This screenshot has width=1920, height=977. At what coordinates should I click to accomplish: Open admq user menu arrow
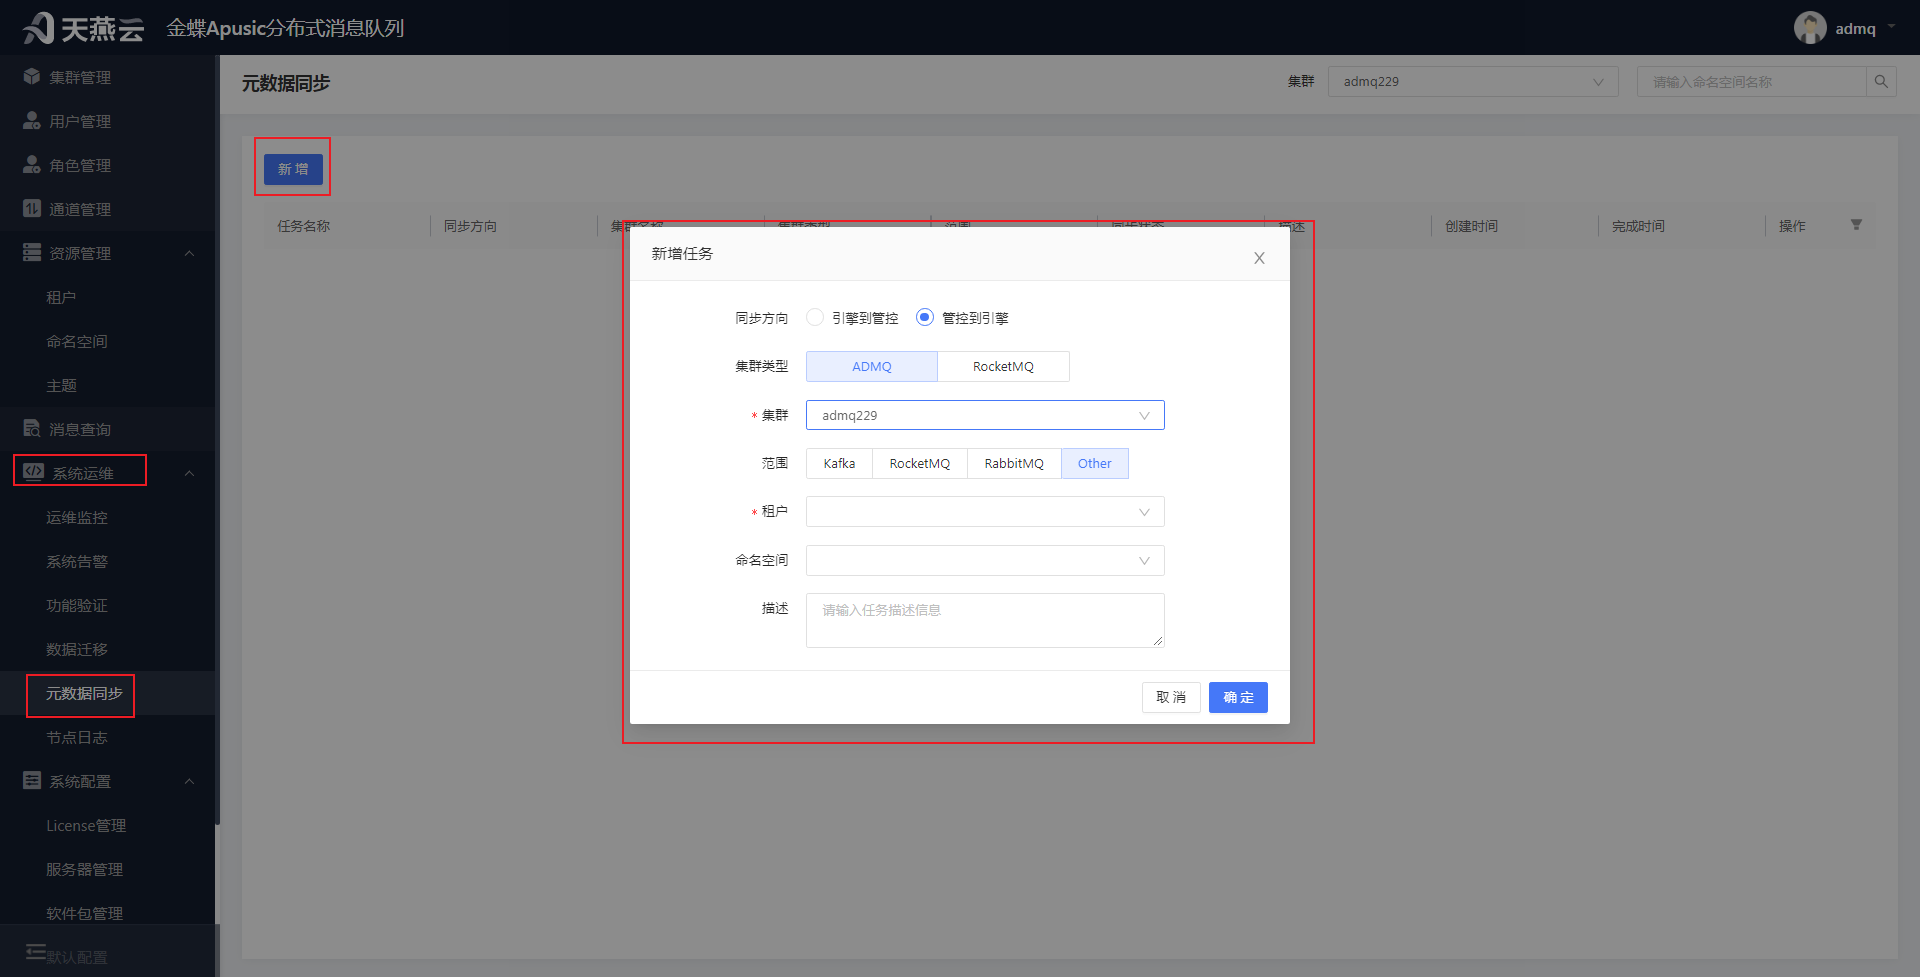pos(1891,27)
